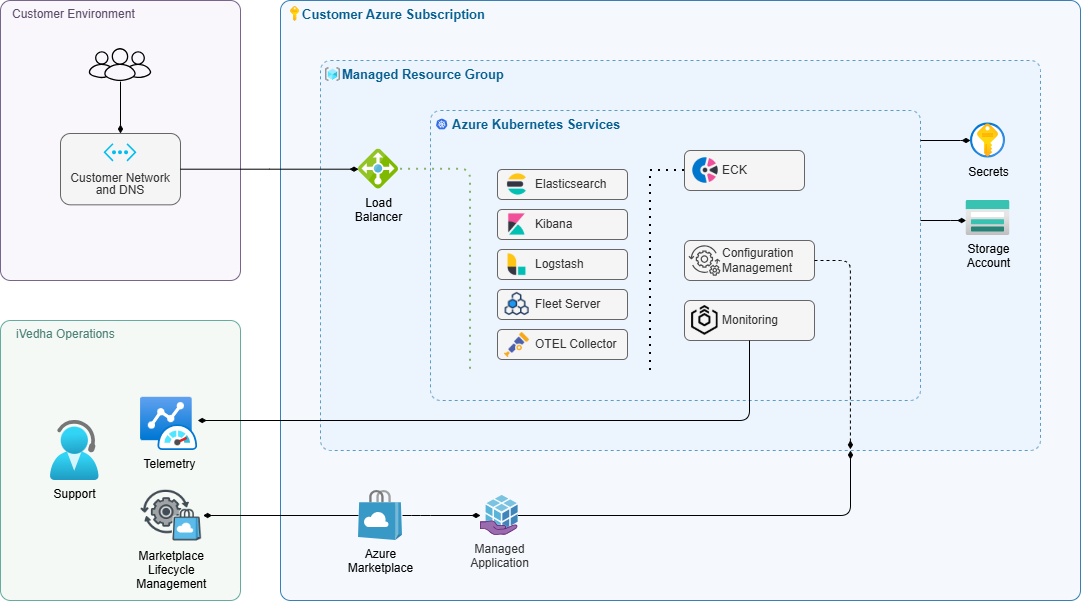Select the Customer Network and DNS icon

click(x=120, y=152)
